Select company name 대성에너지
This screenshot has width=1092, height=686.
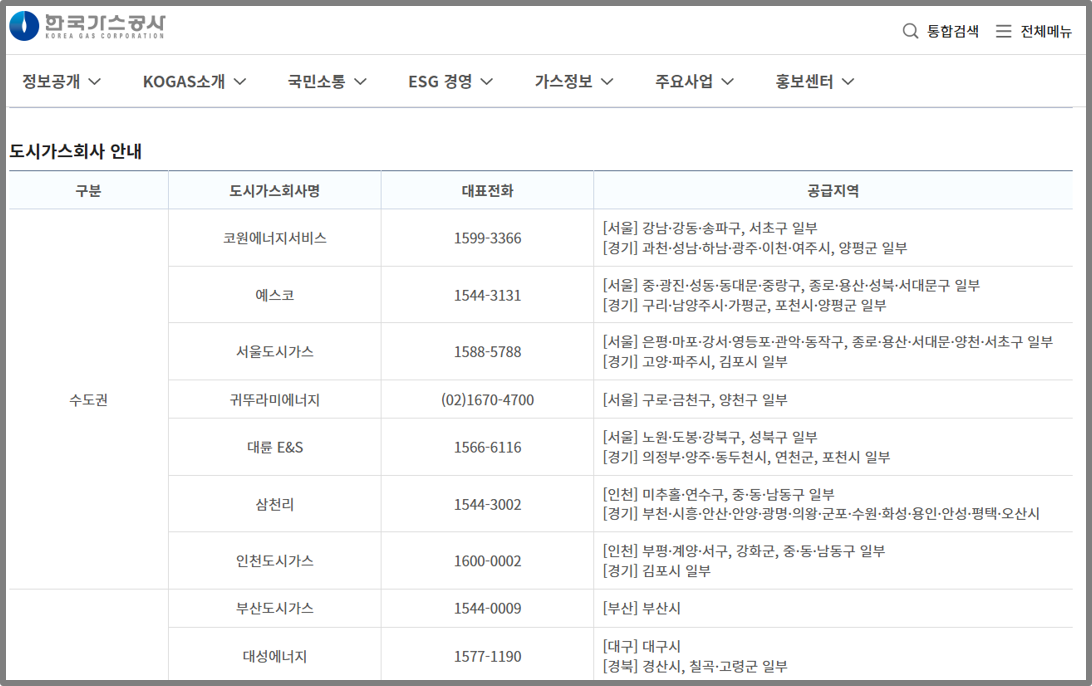point(274,656)
